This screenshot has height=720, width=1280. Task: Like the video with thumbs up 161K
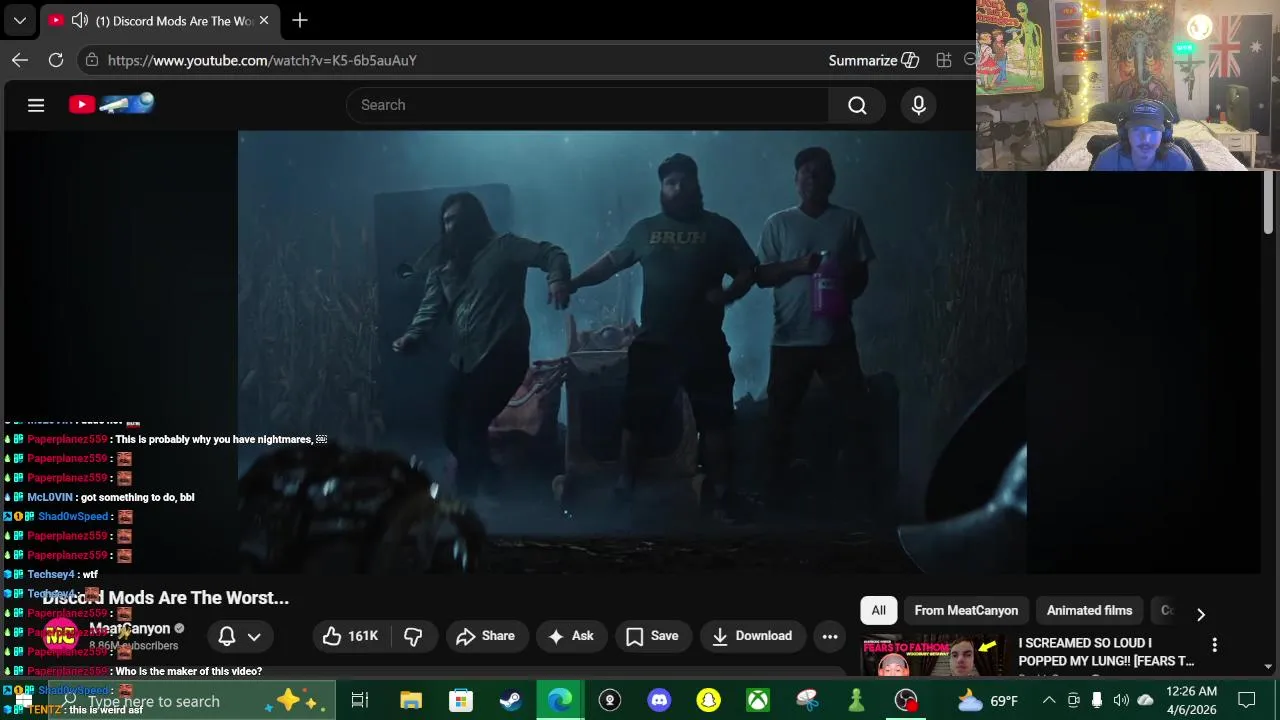[x=350, y=636]
